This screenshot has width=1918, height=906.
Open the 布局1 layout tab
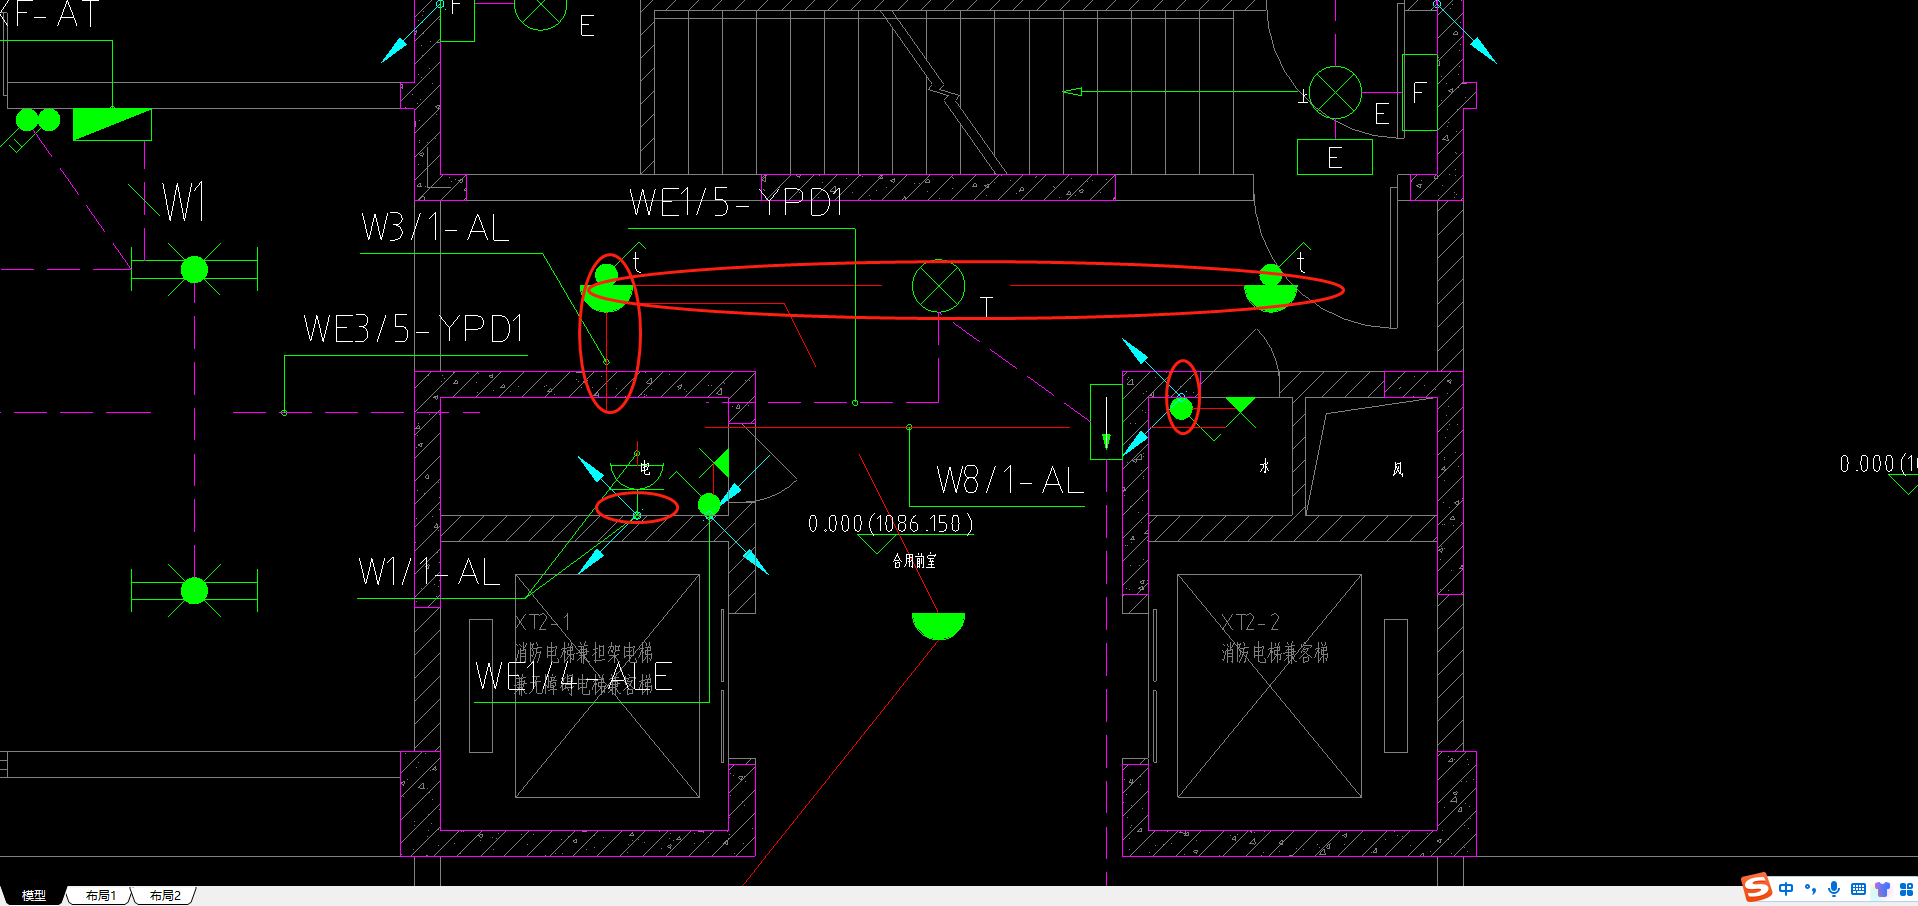pyautogui.click(x=100, y=895)
